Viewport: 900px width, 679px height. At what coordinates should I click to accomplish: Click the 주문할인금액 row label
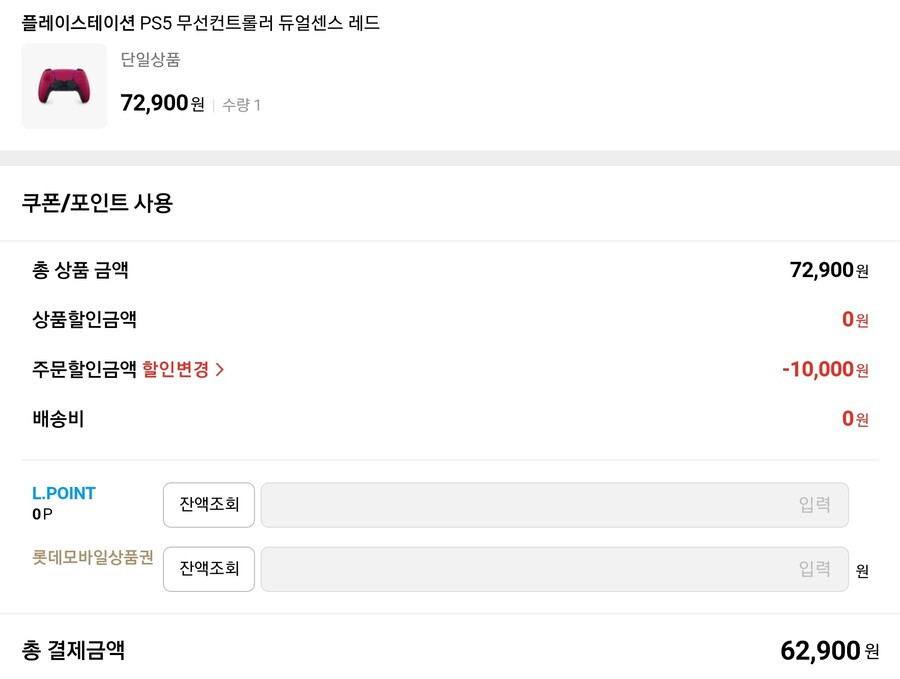84,369
